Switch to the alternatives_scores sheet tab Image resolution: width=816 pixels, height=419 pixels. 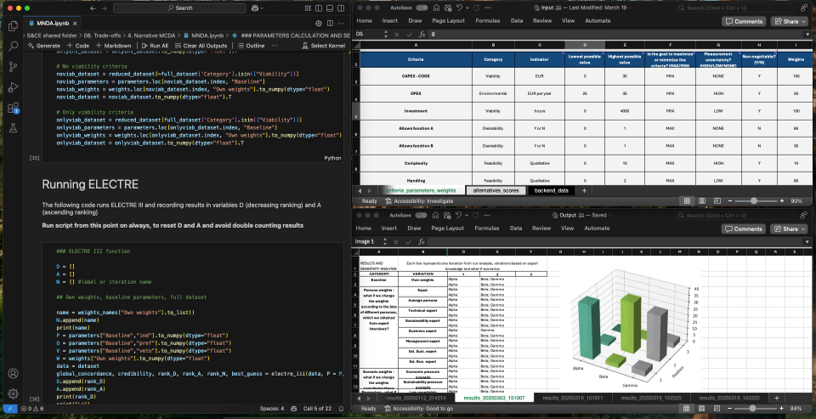(496, 190)
